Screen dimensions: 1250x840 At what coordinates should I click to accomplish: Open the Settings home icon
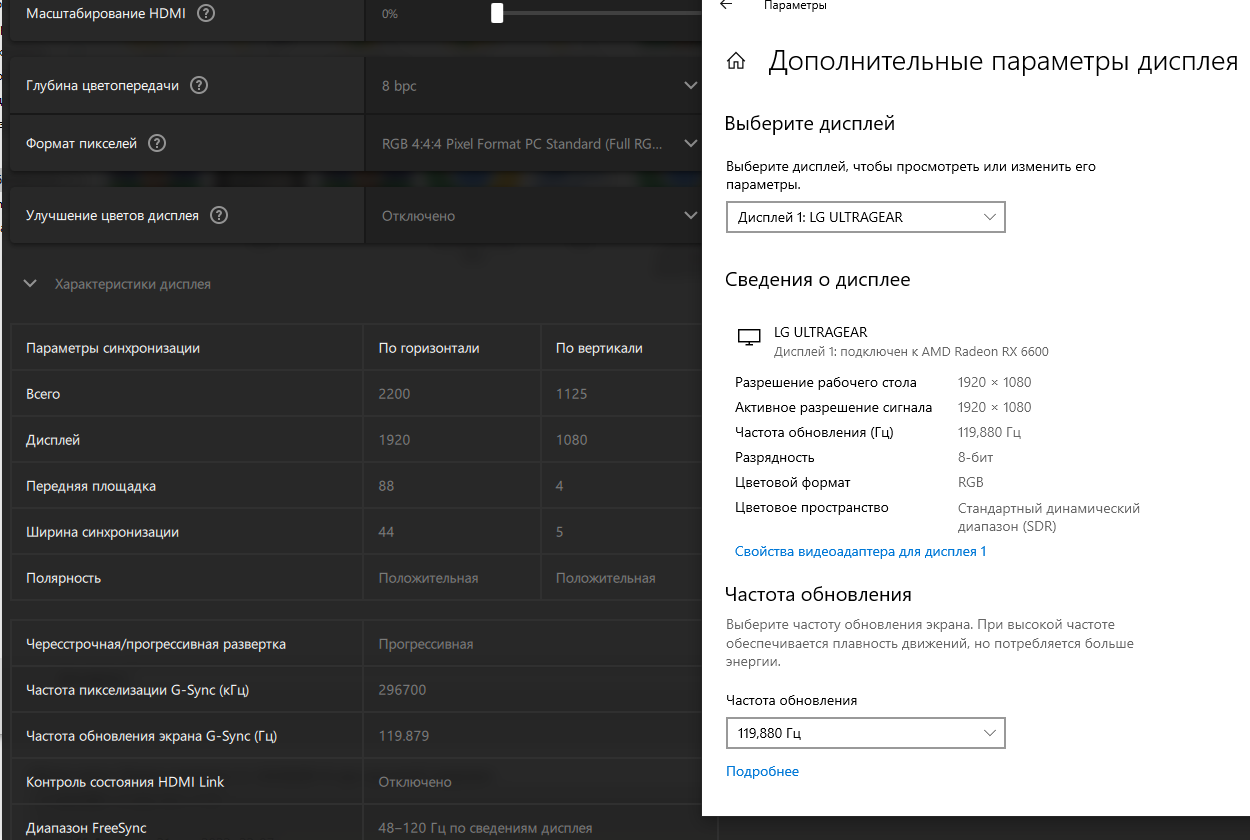tap(736, 62)
